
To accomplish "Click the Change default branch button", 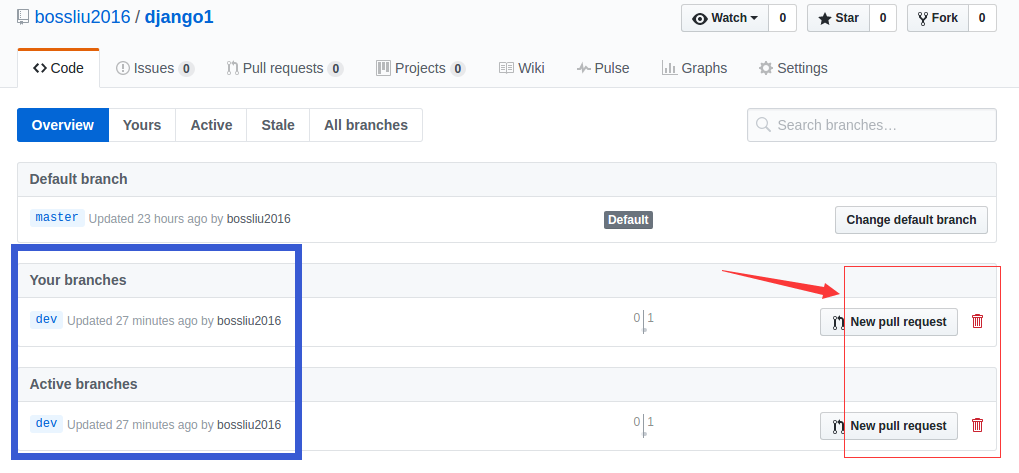I will [911, 220].
